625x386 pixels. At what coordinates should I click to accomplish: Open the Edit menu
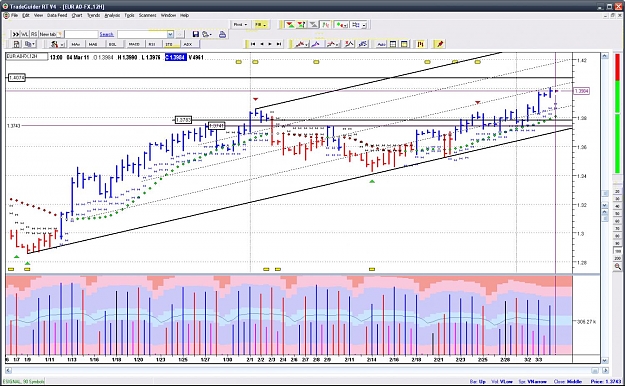pyautogui.click(x=26, y=15)
